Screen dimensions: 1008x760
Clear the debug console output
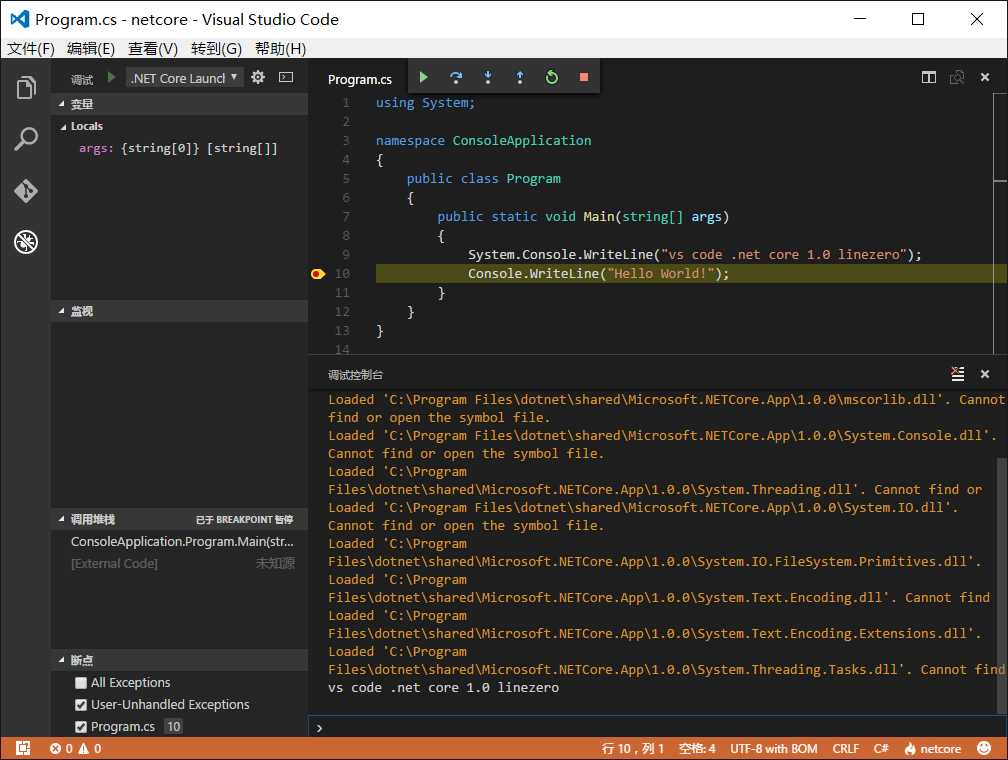[957, 374]
